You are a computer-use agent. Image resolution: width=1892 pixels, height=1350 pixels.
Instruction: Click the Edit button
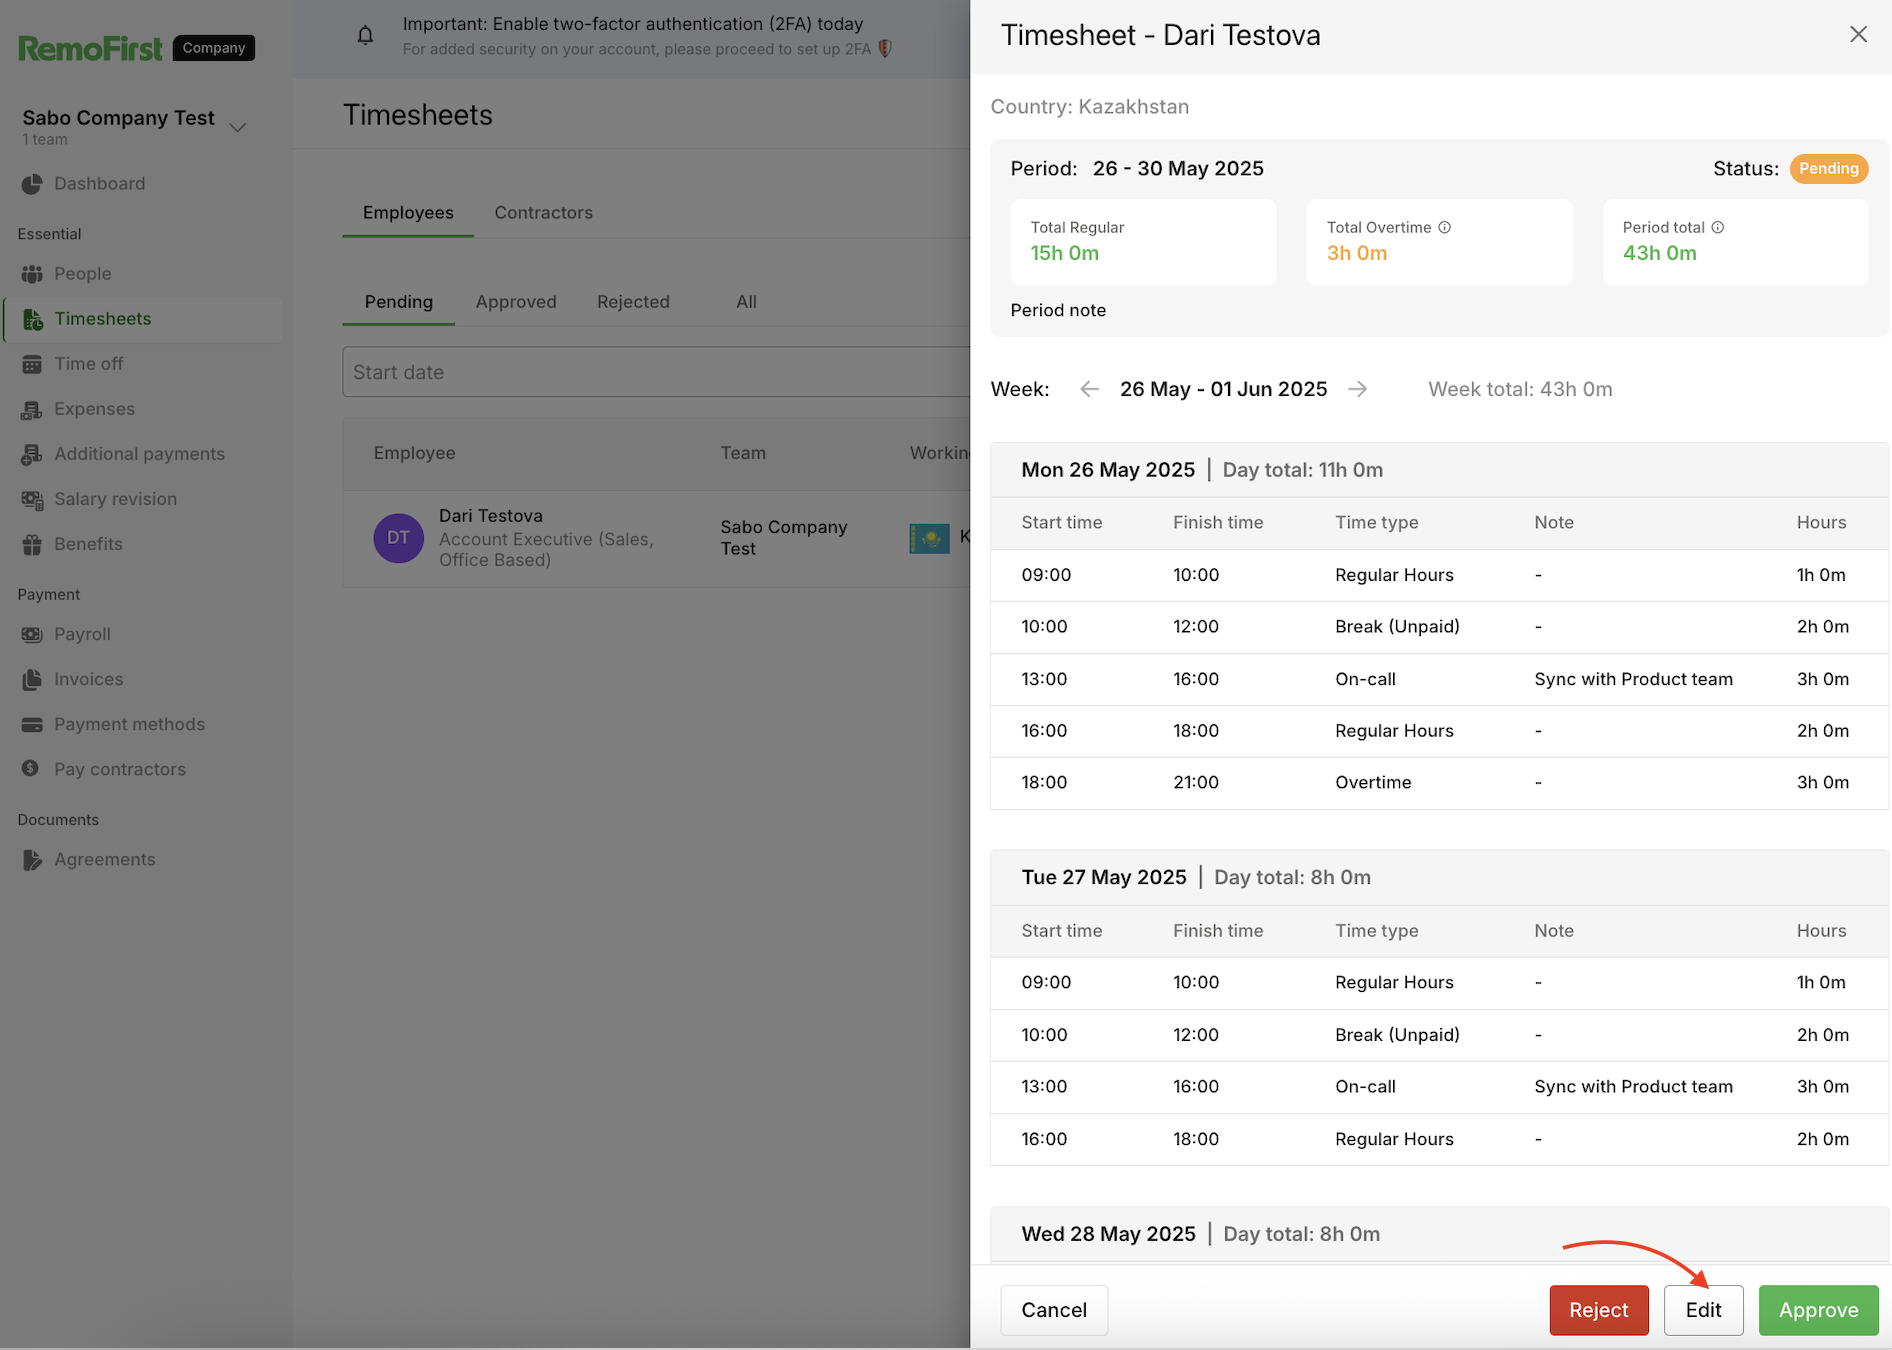pyautogui.click(x=1703, y=1310)
